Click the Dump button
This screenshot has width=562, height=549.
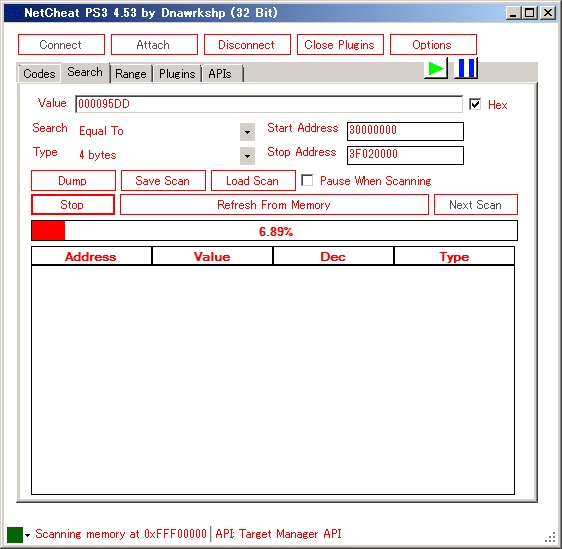tap(73, 181)
